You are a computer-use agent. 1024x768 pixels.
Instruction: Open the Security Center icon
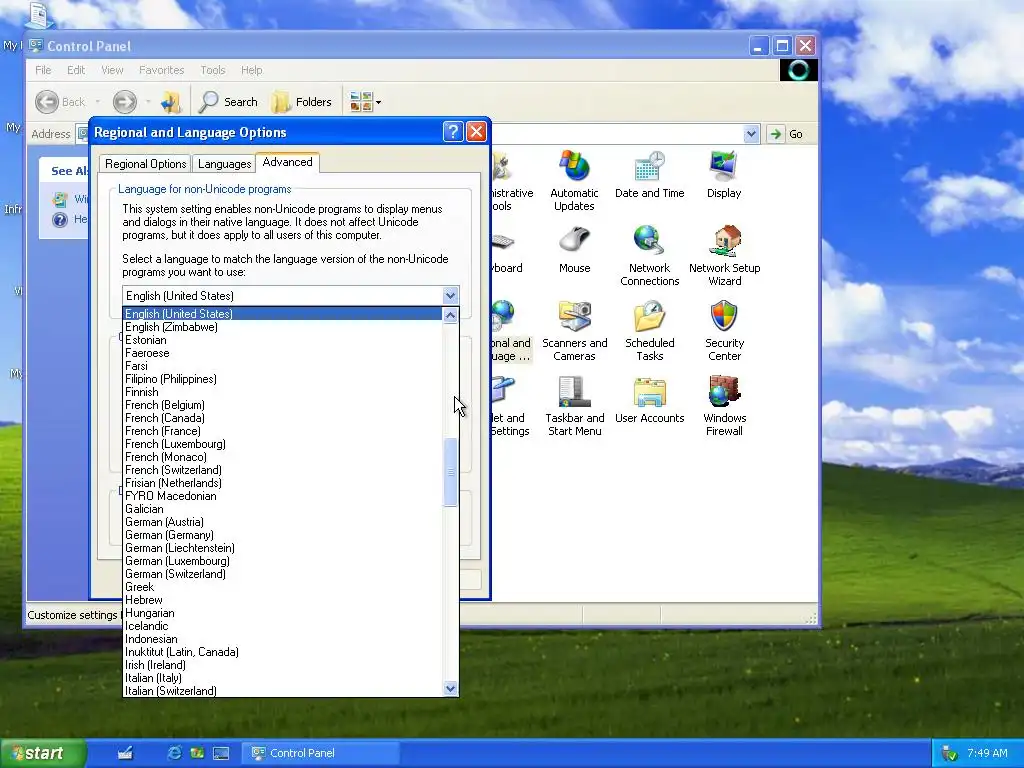pos(724,331)
